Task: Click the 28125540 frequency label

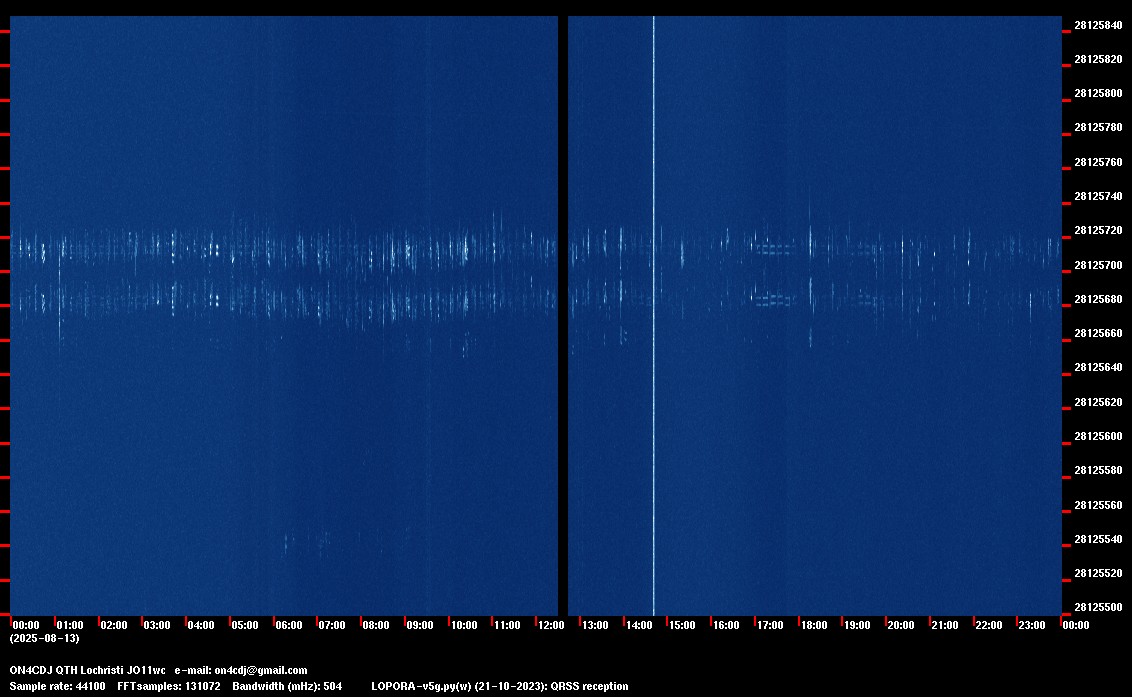Action: 1098,540
